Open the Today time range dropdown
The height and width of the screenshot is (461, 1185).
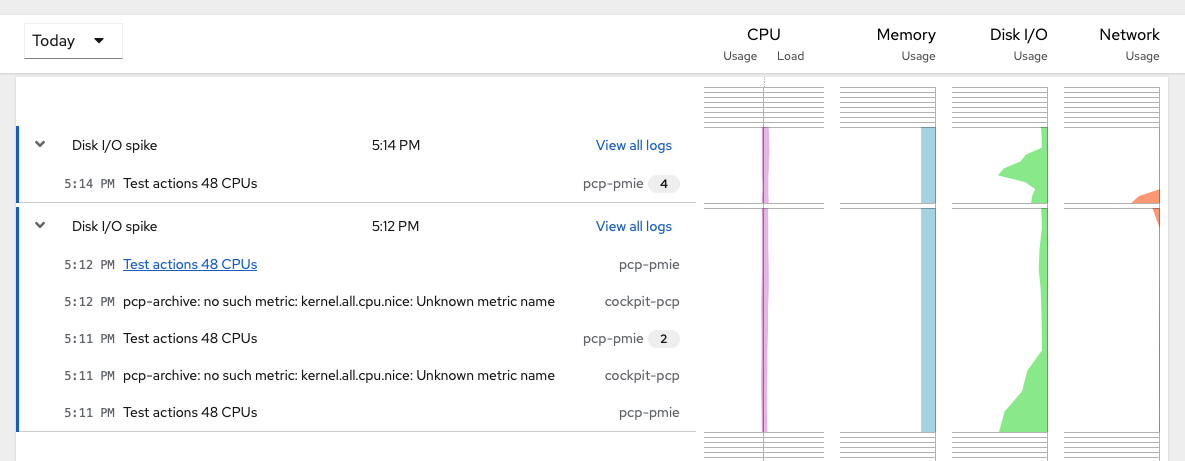point(73,41)
